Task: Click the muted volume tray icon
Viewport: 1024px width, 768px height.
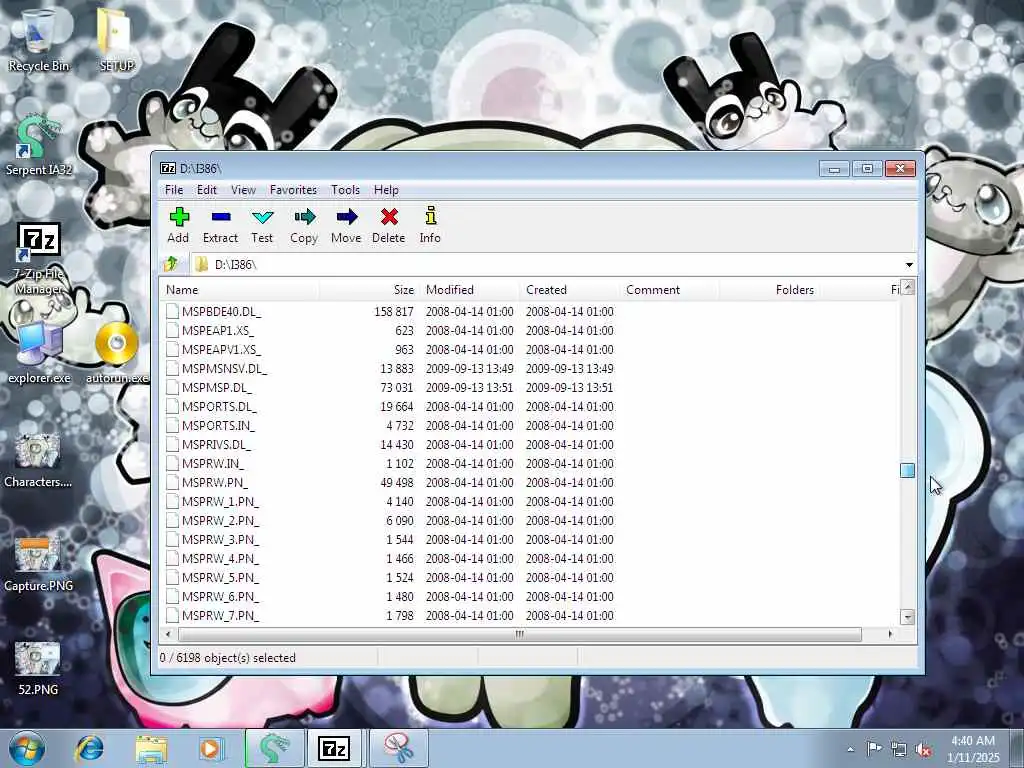Action: click(x=924, y=750)
